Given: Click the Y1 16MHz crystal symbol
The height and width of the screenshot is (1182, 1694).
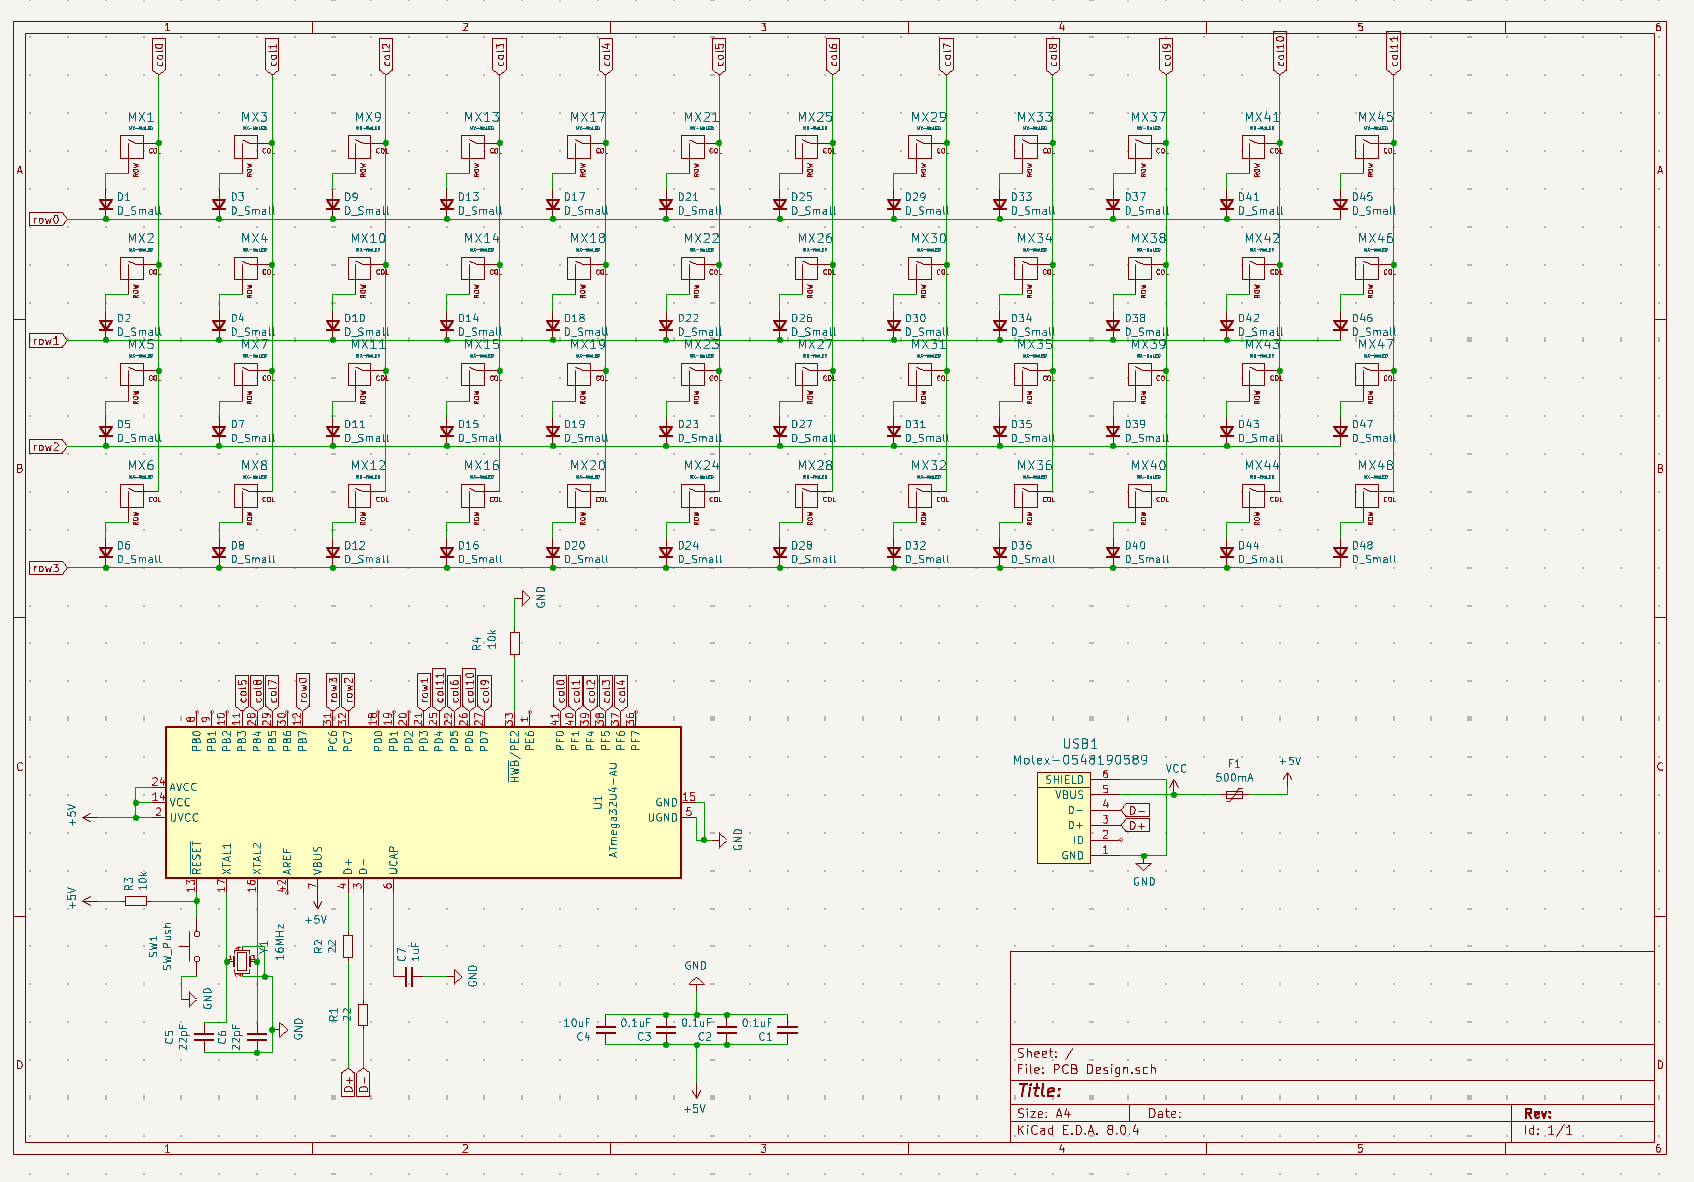Looking at the screenshot, I should 242,961.
